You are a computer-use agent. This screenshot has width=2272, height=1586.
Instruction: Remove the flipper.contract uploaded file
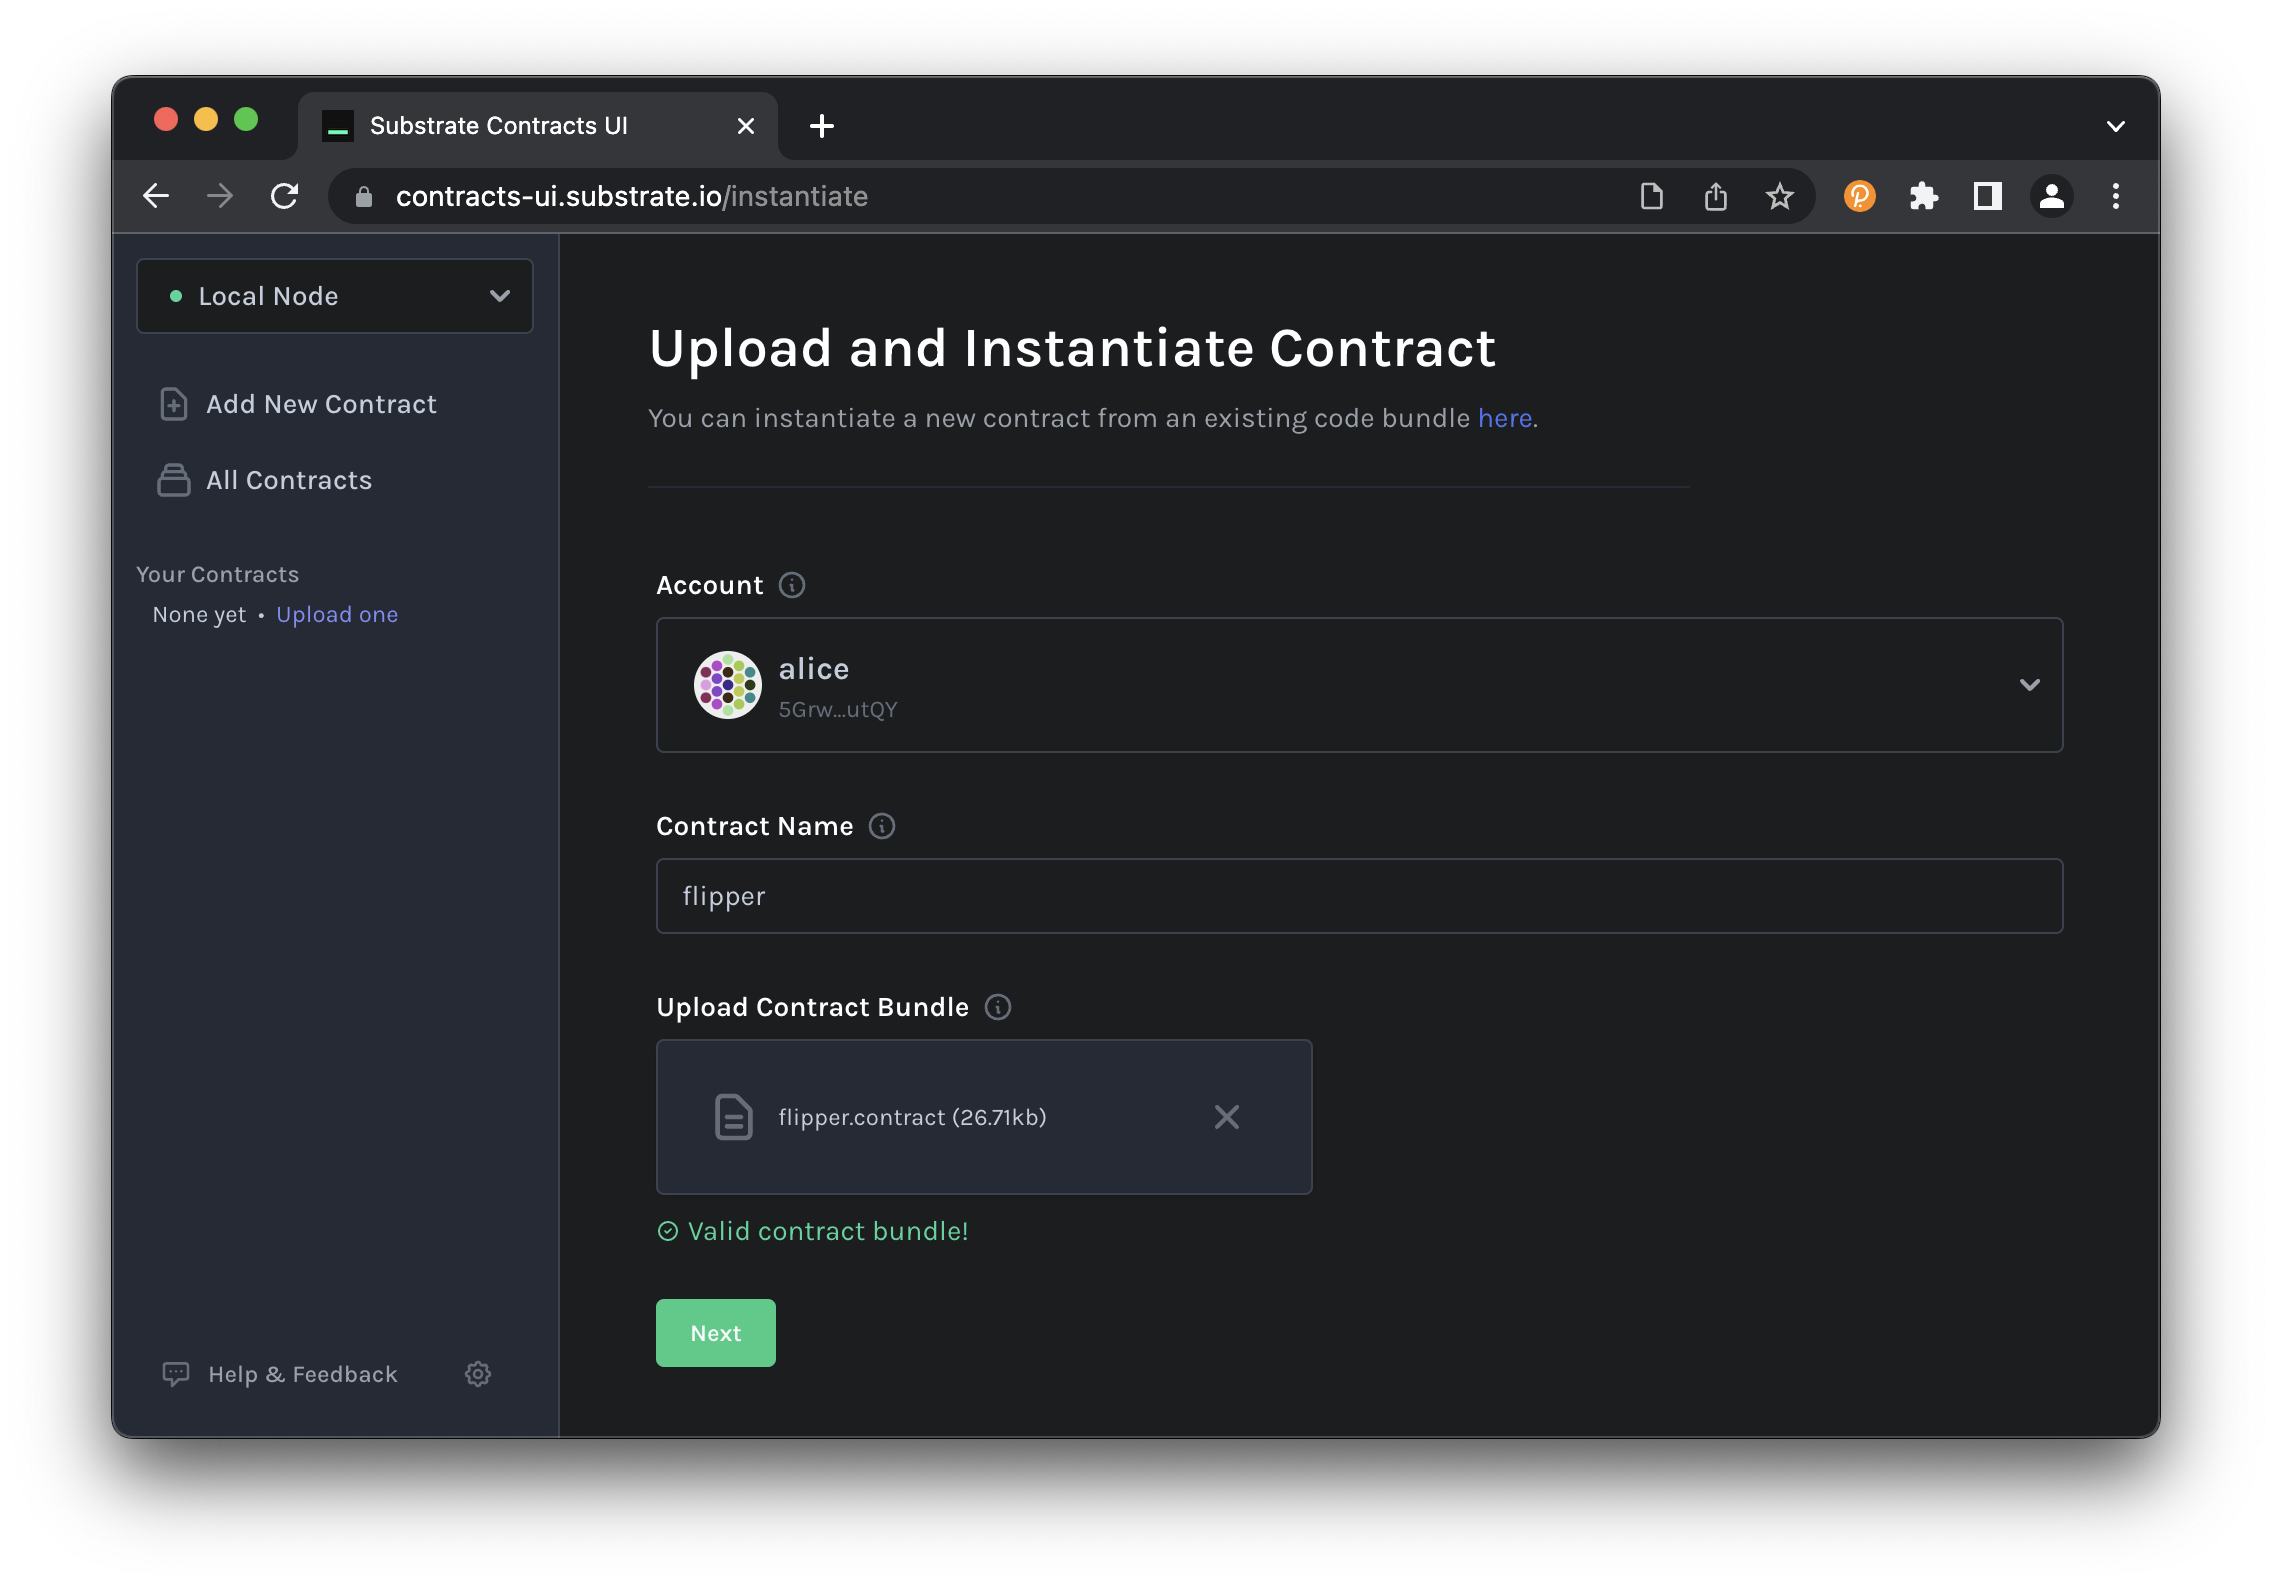coord(1226,1117)
